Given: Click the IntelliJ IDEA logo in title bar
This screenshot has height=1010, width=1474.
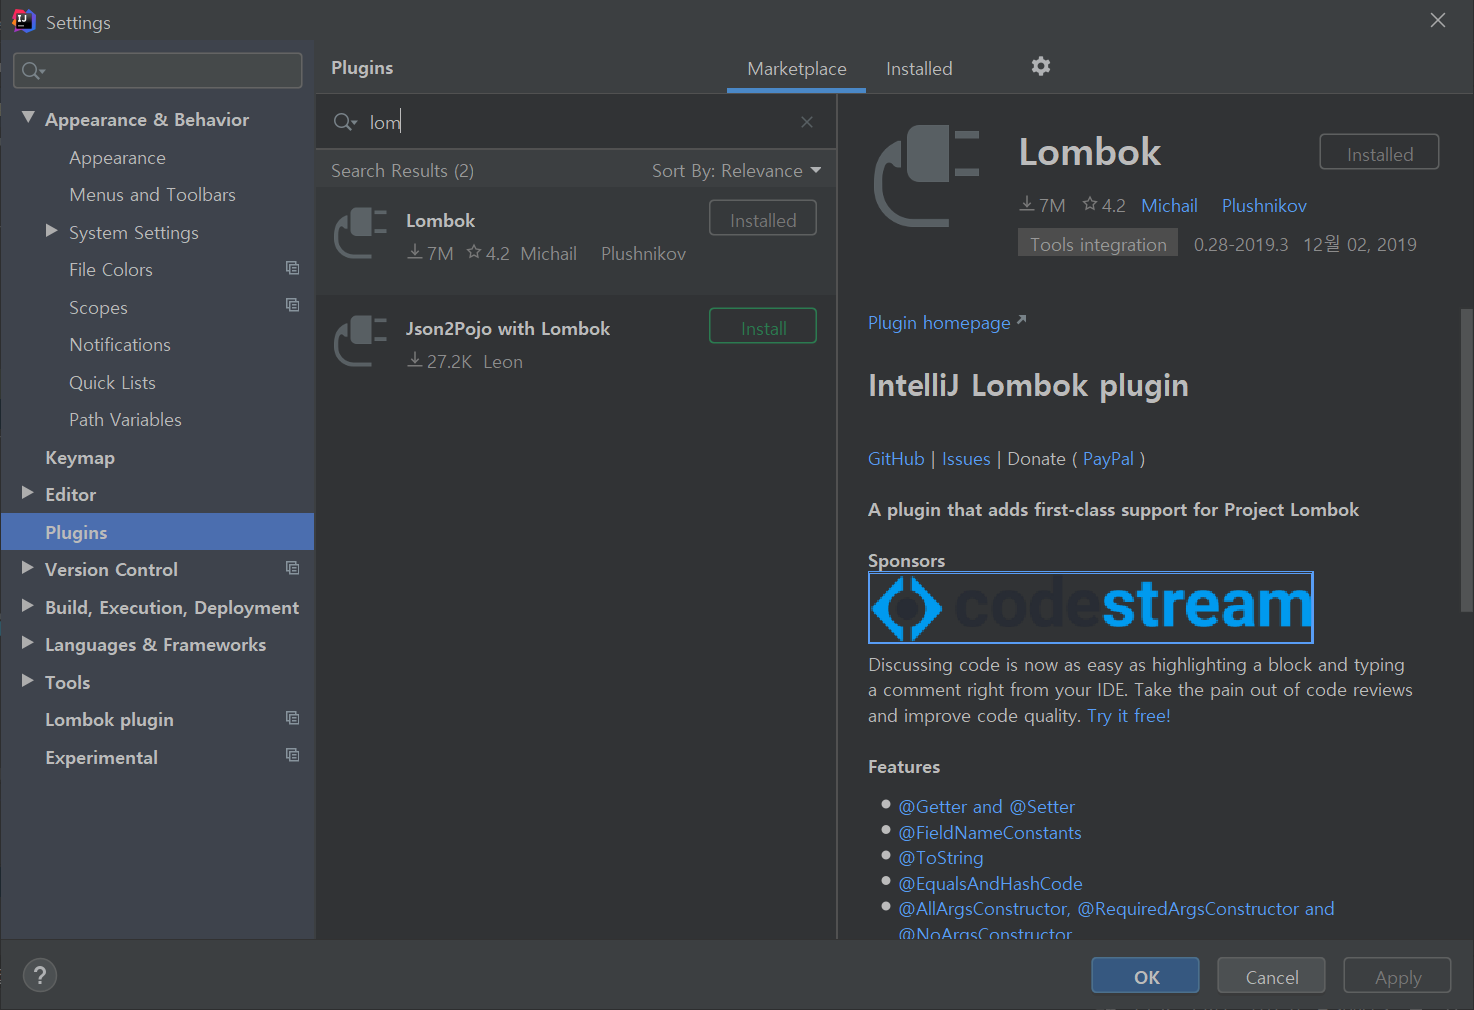Looking at the screenshot, I should click(x=23, y=21).
